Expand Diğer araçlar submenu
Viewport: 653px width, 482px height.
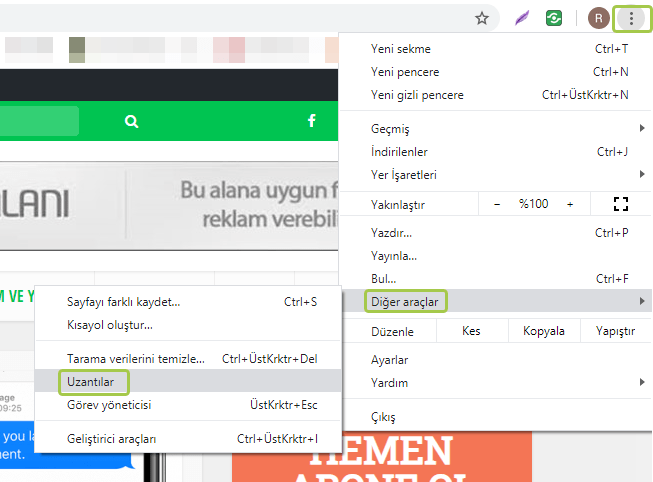click(496, 301)
